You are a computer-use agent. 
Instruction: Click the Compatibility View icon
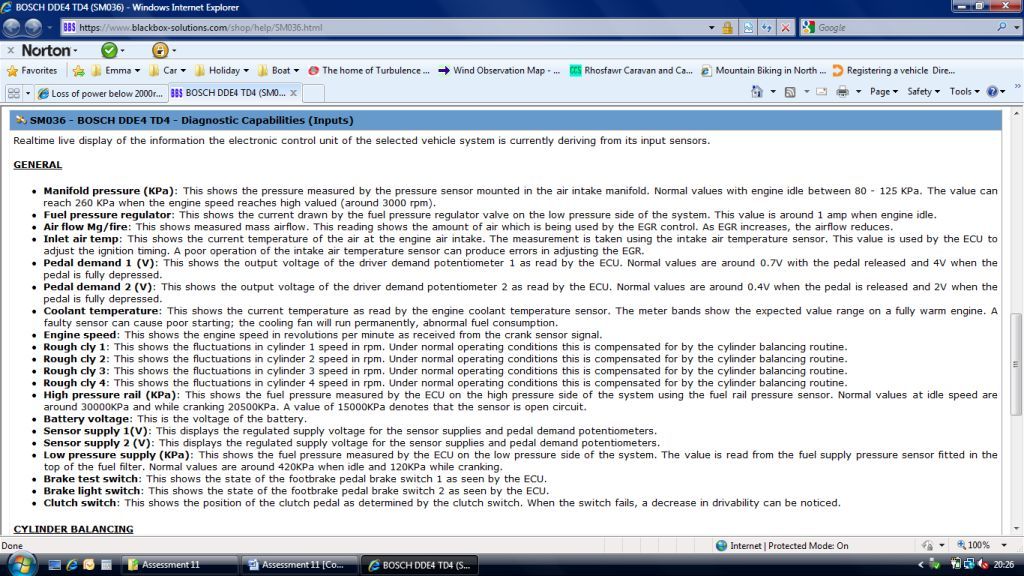click(x=748, y=27)
